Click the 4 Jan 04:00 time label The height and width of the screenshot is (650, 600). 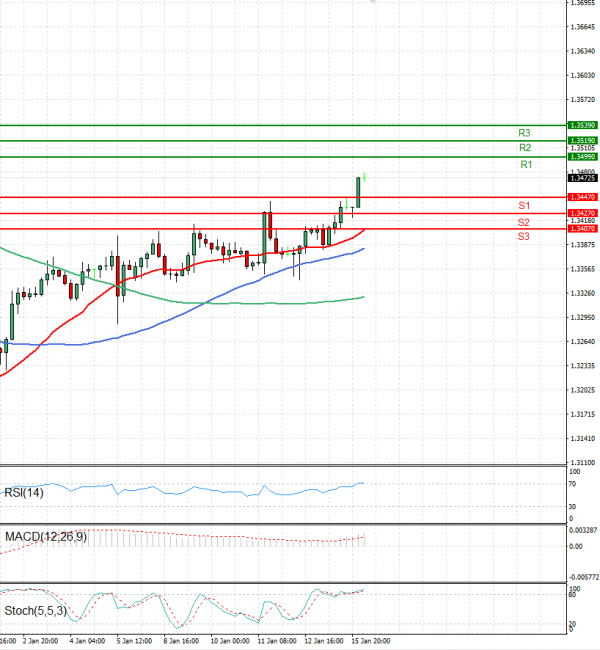[87, 641]
